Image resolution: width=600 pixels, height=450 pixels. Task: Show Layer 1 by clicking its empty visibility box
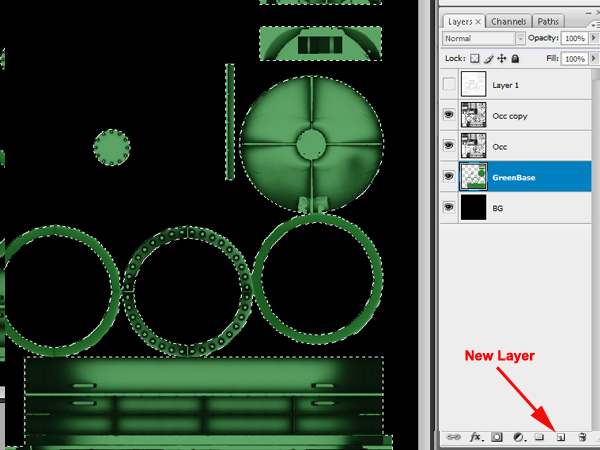(x=449, y=84)
